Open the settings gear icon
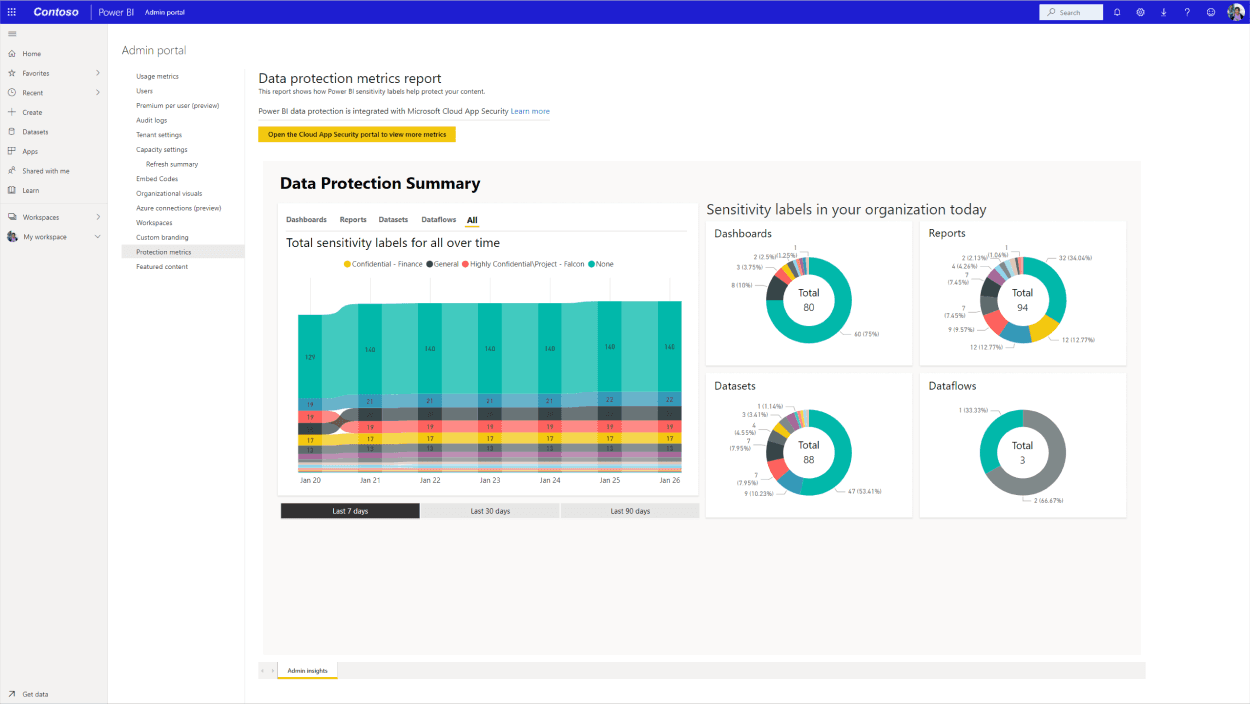Image resolution: width=1250 pixels, height=704 pixels. coord(1140,12)
